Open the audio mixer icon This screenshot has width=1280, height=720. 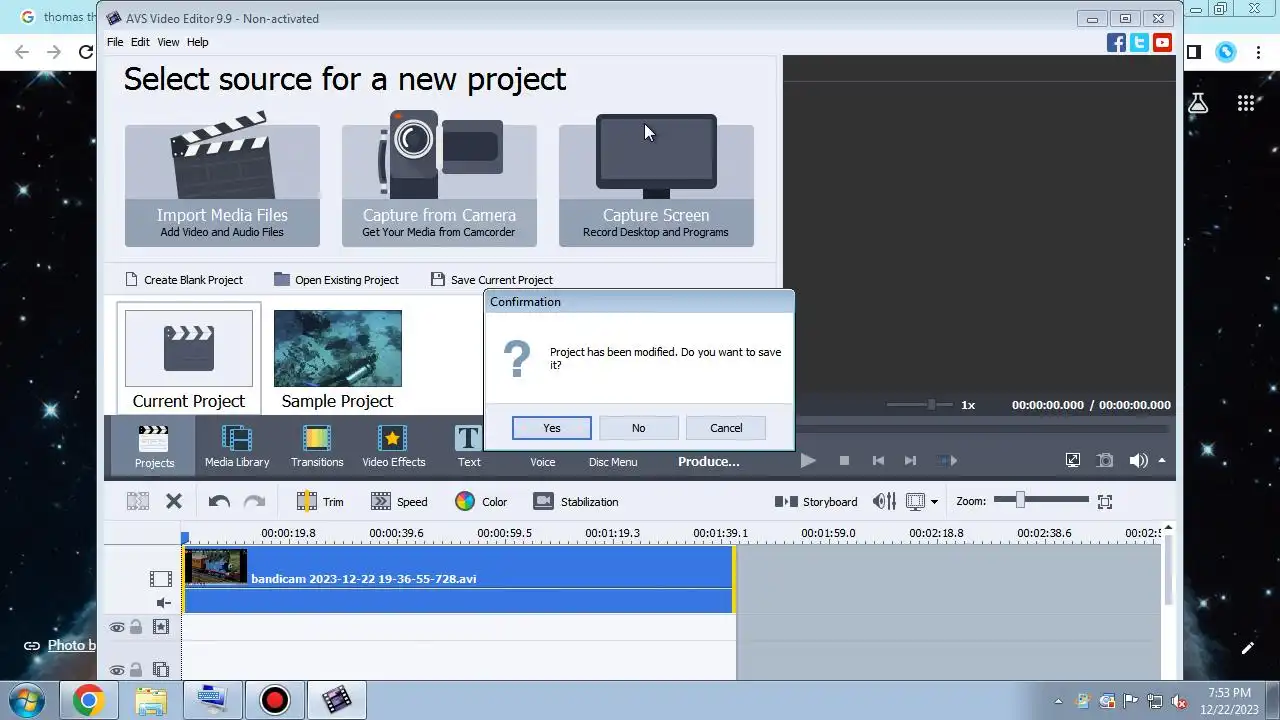(x=884, y=501)
